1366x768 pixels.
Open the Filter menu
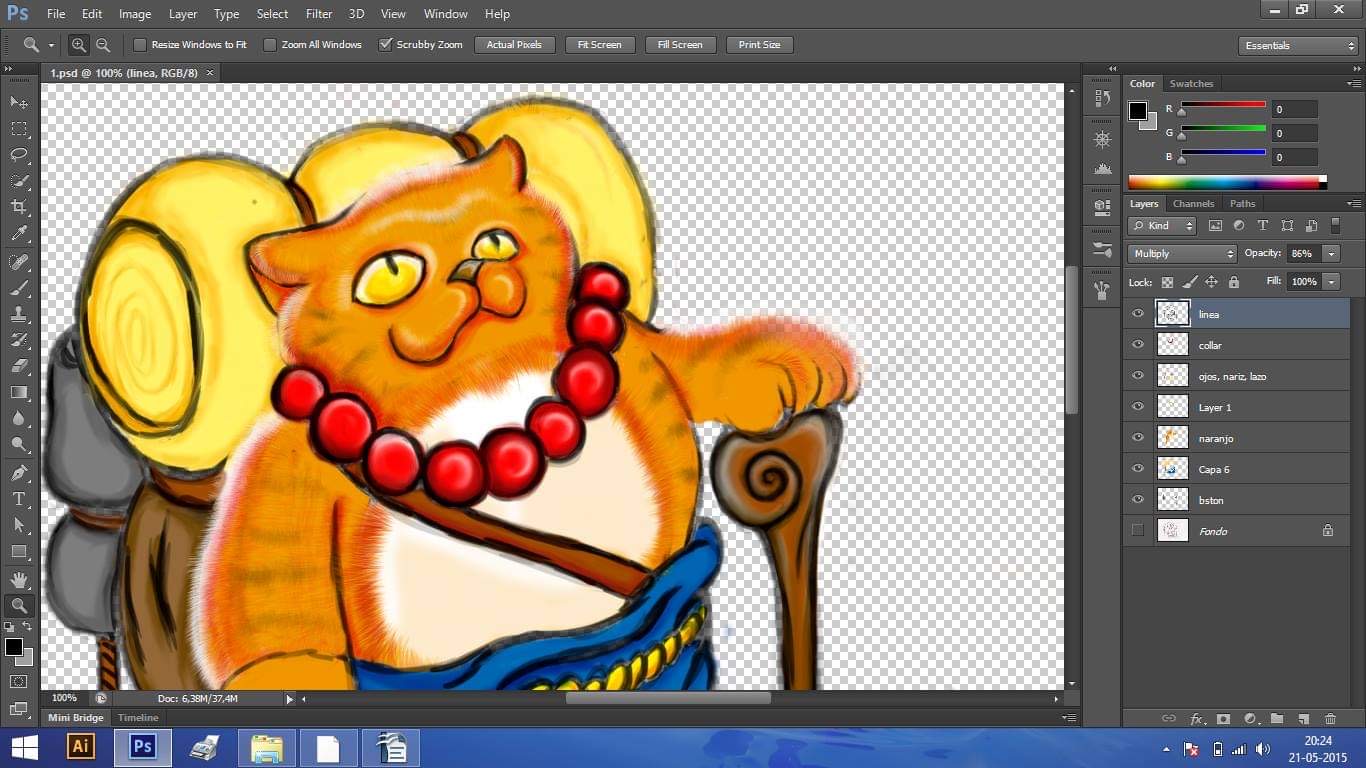(x=319, y=14)
